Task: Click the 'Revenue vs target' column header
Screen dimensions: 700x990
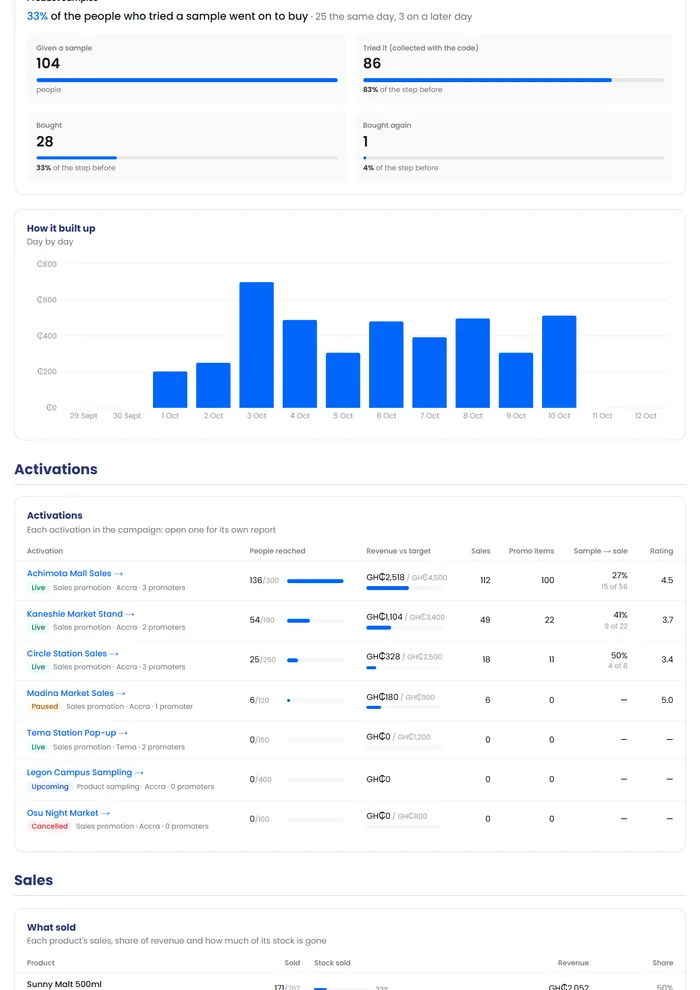Action: 398,551
